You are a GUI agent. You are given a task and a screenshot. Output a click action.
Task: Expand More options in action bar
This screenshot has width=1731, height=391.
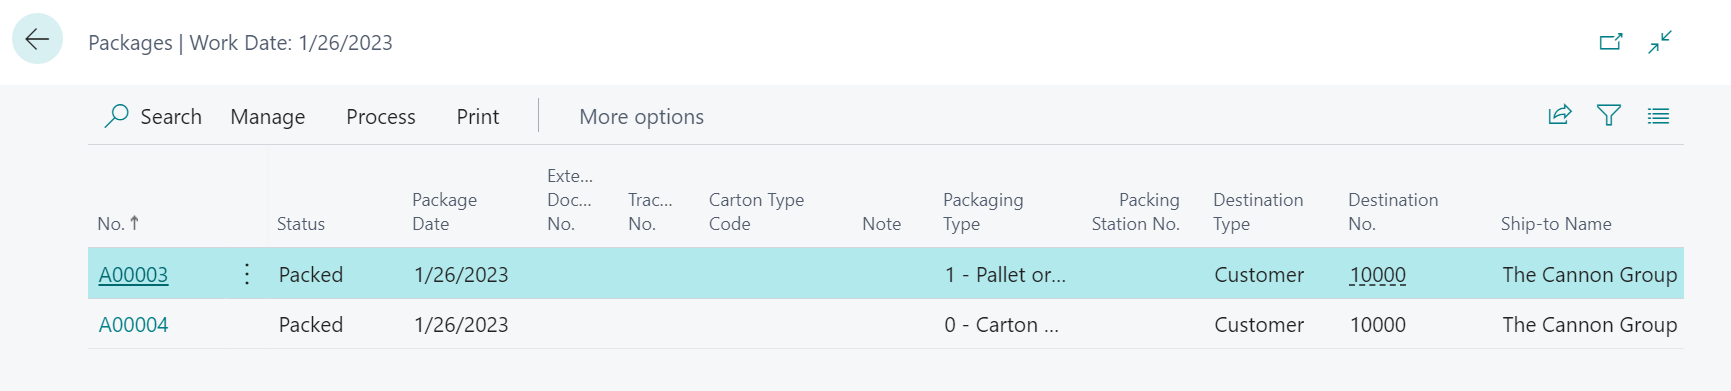click(x=641, y=117)
